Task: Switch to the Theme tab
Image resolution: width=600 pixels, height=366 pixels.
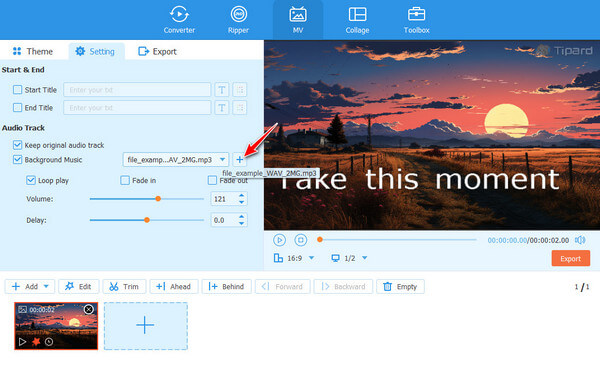Action: 33,51
